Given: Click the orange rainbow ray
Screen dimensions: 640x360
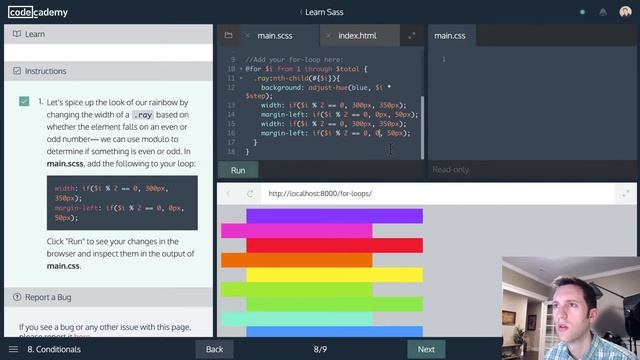Looking at the screenshot, I should click(x=297, y=260).
